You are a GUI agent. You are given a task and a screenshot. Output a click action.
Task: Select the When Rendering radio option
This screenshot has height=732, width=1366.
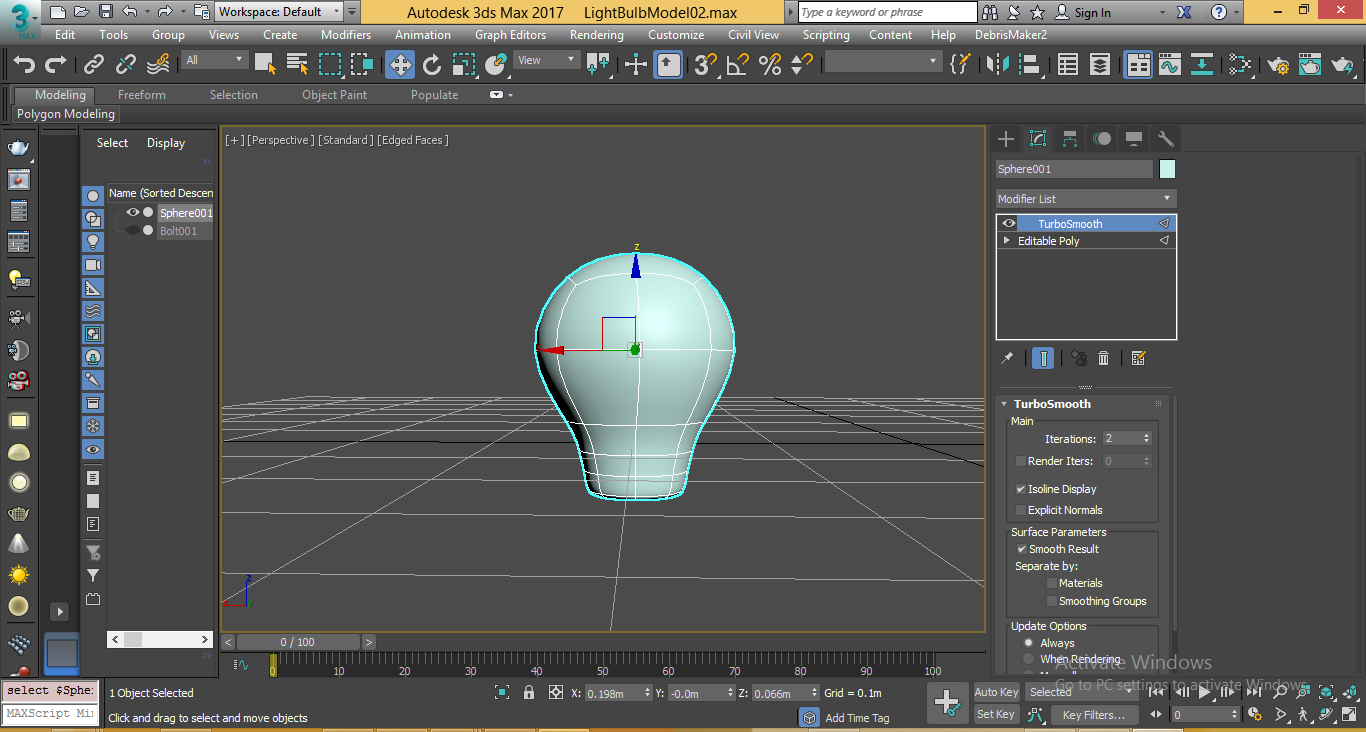[1029, 659]
